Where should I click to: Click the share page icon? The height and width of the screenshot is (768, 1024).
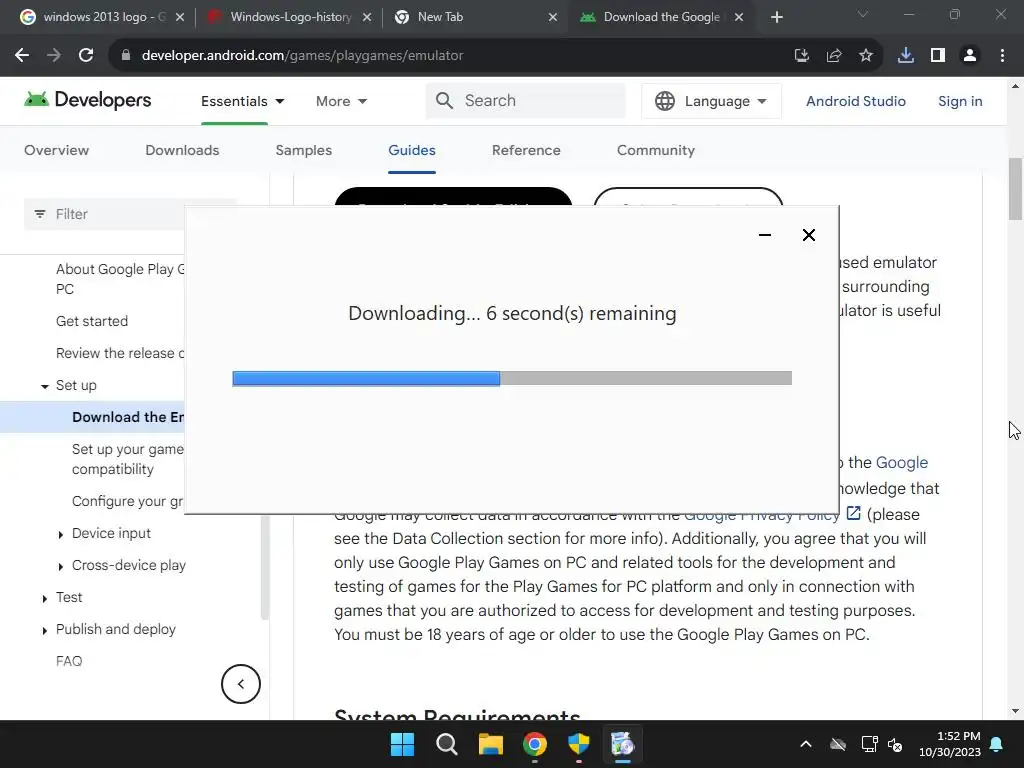coord(834,56)
